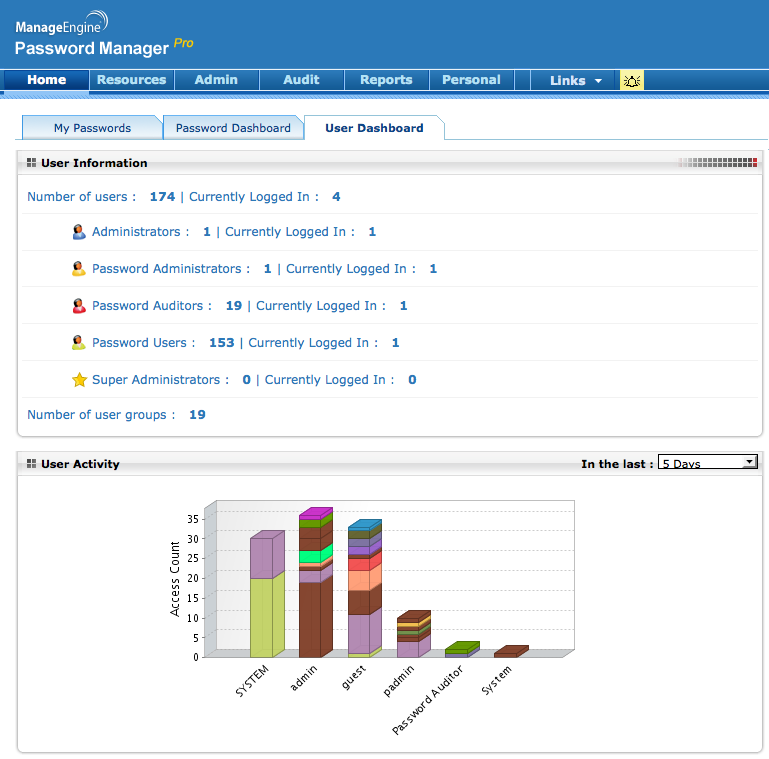
Task: Click the 'In the last :' label
Action: [617, 464]
